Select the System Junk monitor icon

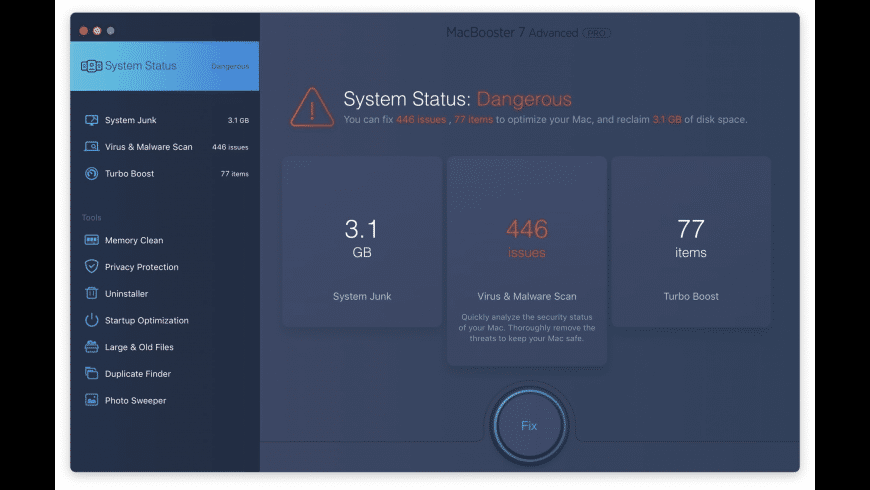[x=92, y=120]
